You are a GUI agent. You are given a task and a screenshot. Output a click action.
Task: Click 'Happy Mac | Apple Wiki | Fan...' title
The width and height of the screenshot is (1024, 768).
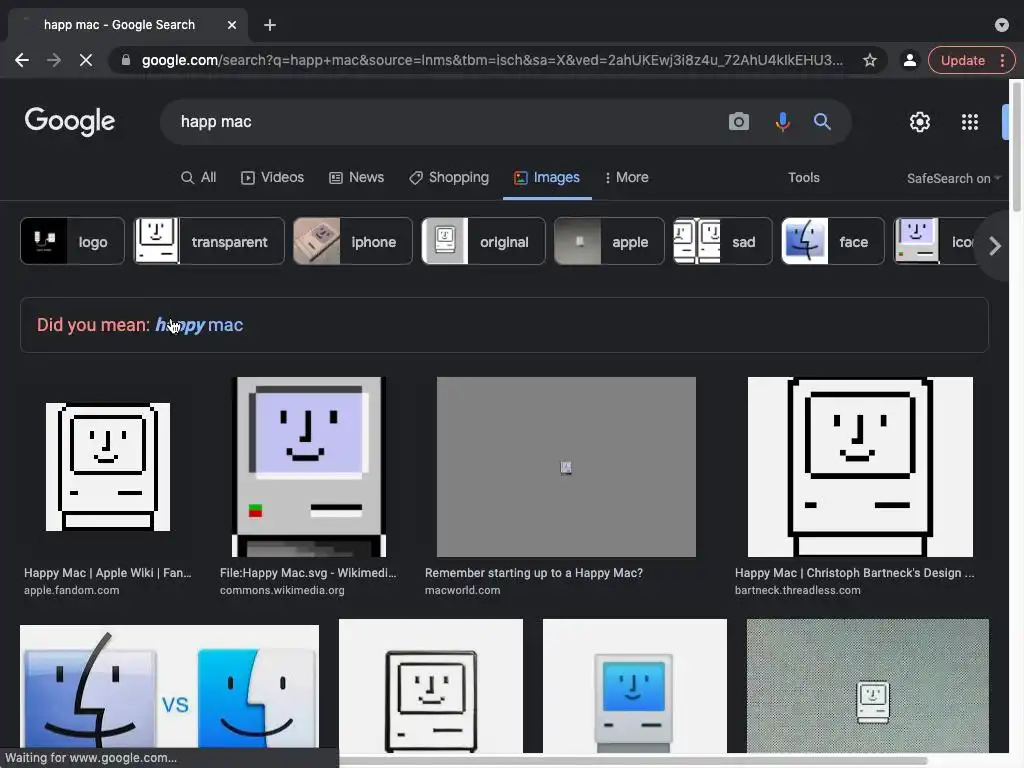tap(108, 573)
